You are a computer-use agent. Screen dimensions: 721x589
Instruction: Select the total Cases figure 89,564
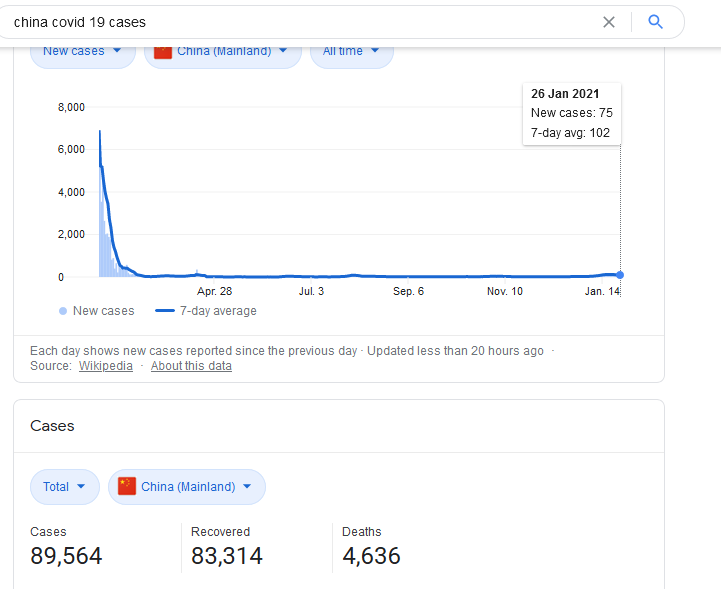(x=66, y=556)
